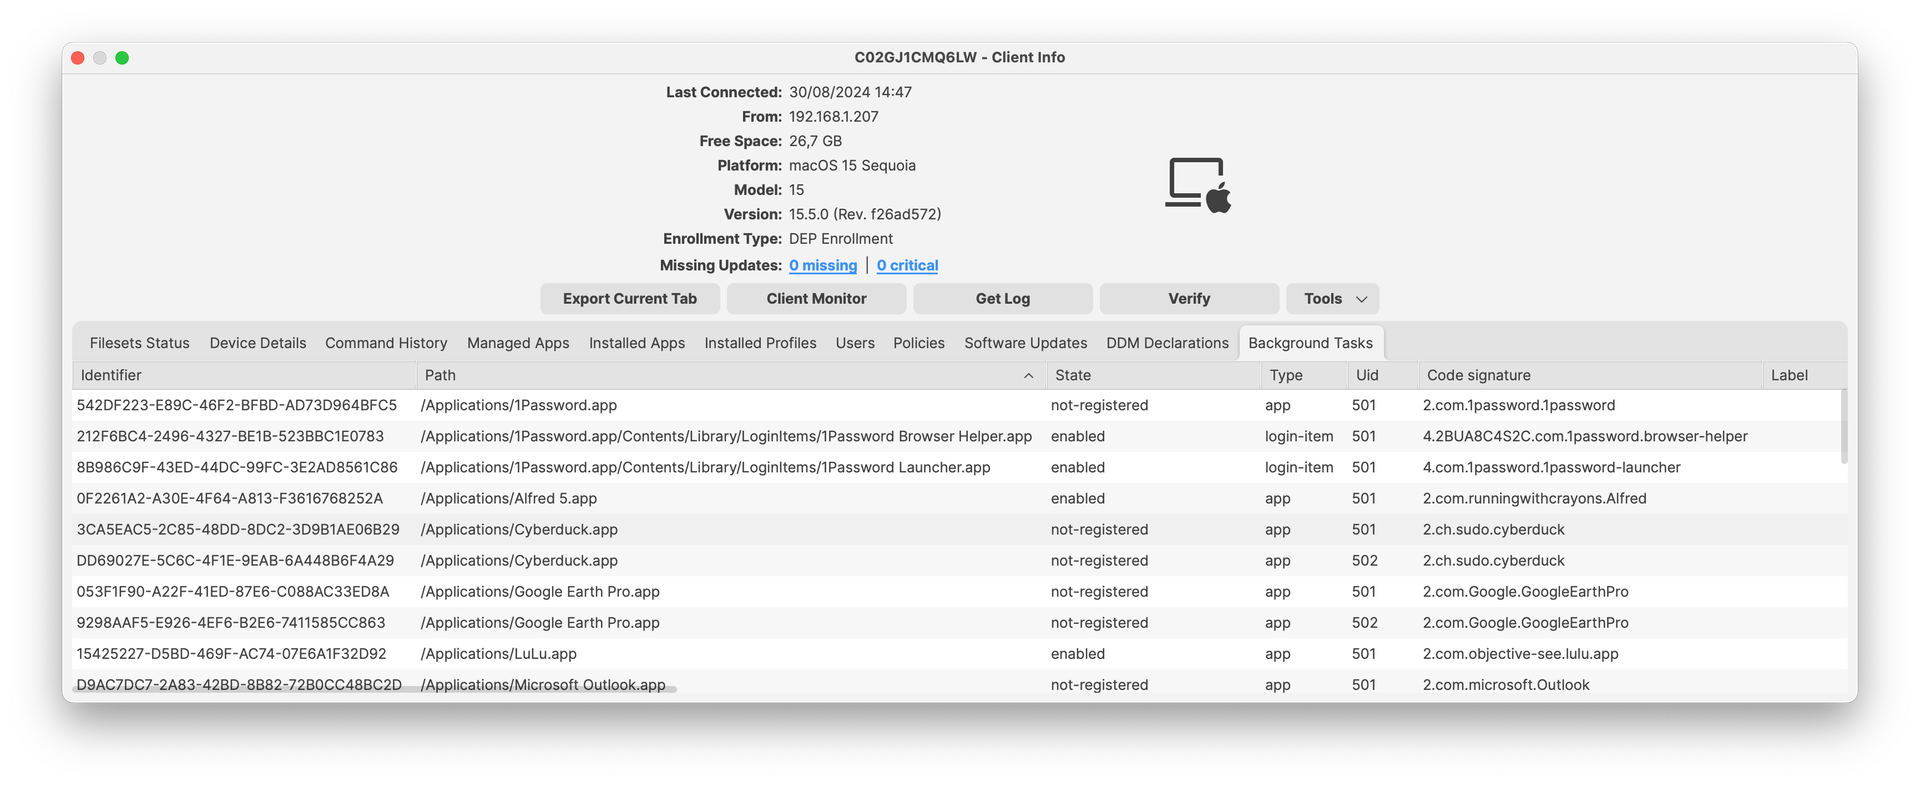This screenshot has height=785, width=1920.
Task: Click identifier 542DF223-E89C-46F2-BFBD-AD73D964BFC5
Action: coord(237,405)
